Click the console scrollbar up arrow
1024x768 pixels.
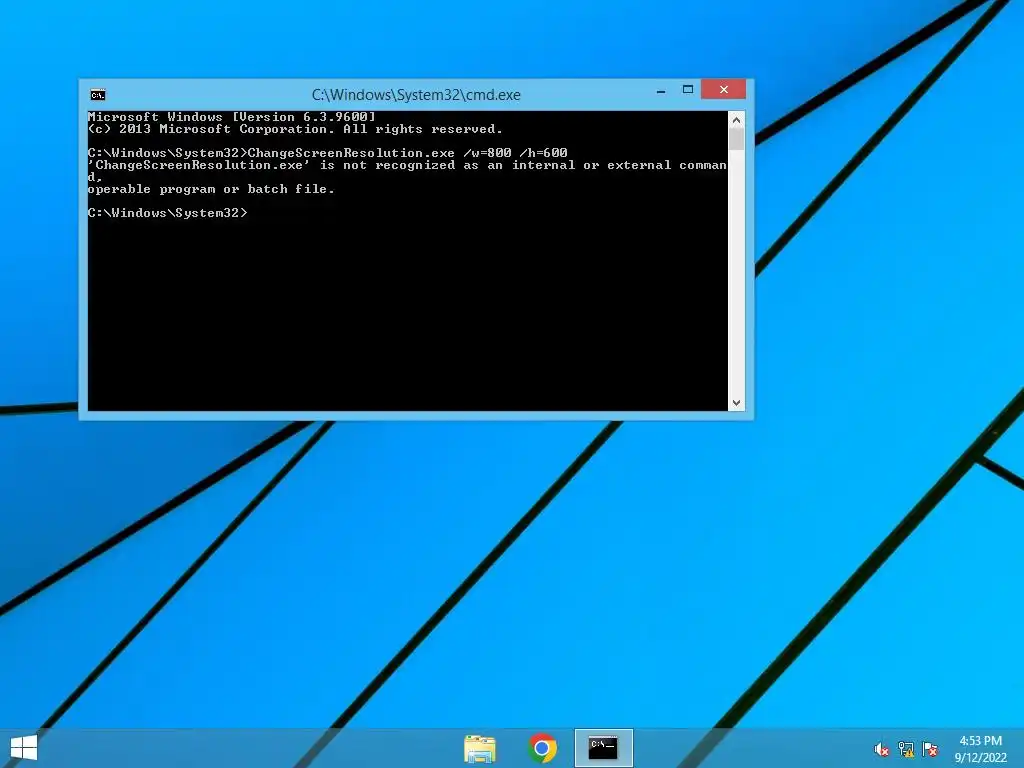point(737,120)
